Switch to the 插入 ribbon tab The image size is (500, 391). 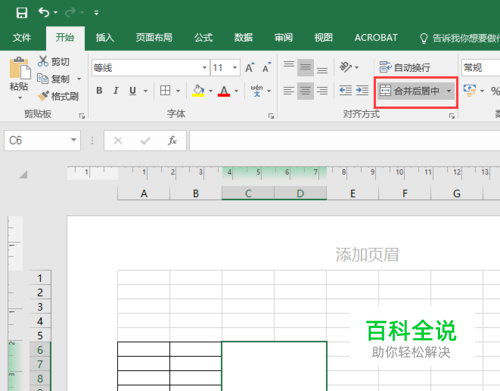click(x=105, y=38)
